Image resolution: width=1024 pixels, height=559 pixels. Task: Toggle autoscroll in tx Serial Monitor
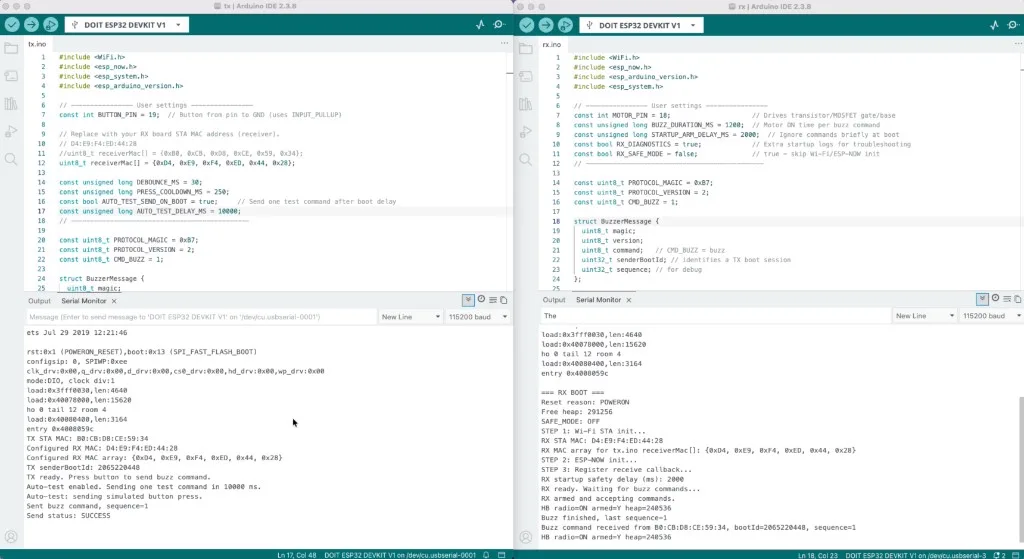pyautogui.click(x=468, y=300)
